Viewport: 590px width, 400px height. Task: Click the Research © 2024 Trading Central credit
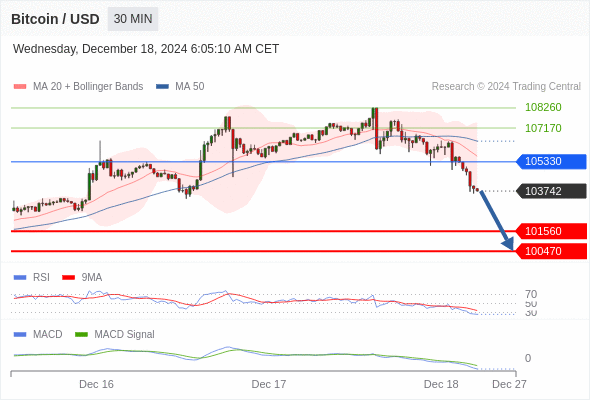tap(506, 87)
